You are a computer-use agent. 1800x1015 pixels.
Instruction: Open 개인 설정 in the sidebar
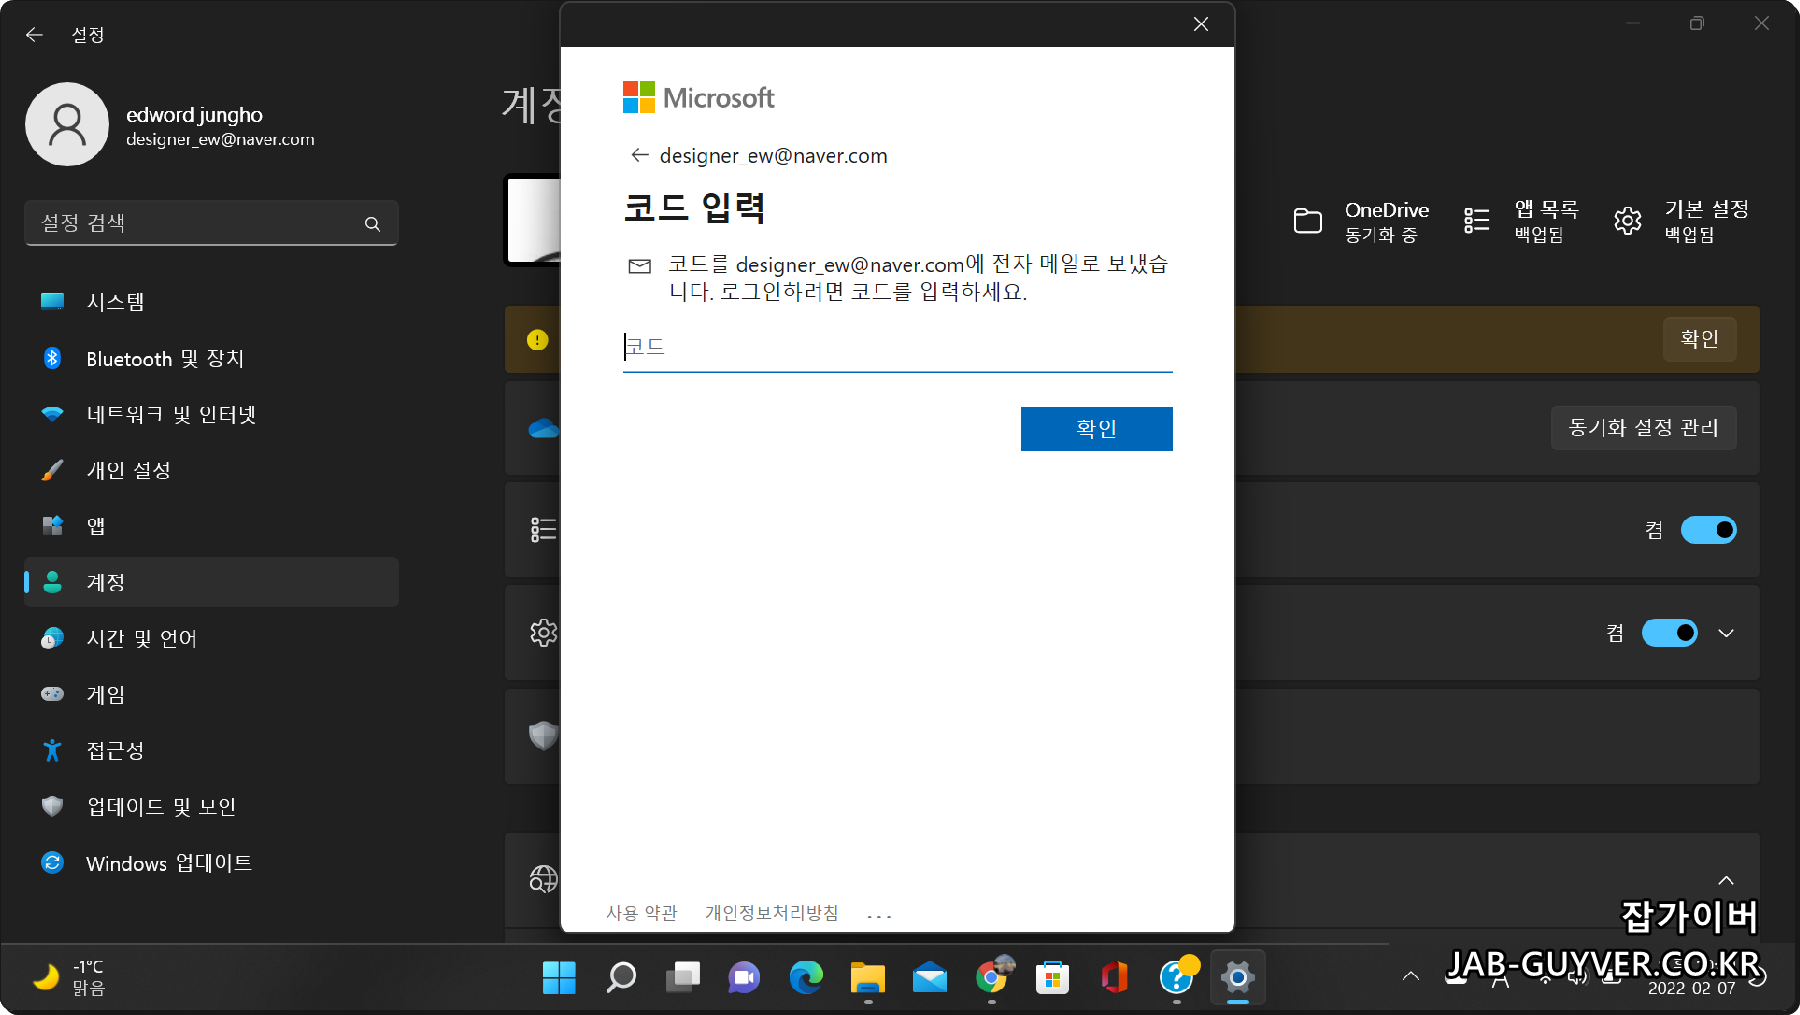click(x=211, y=470)
